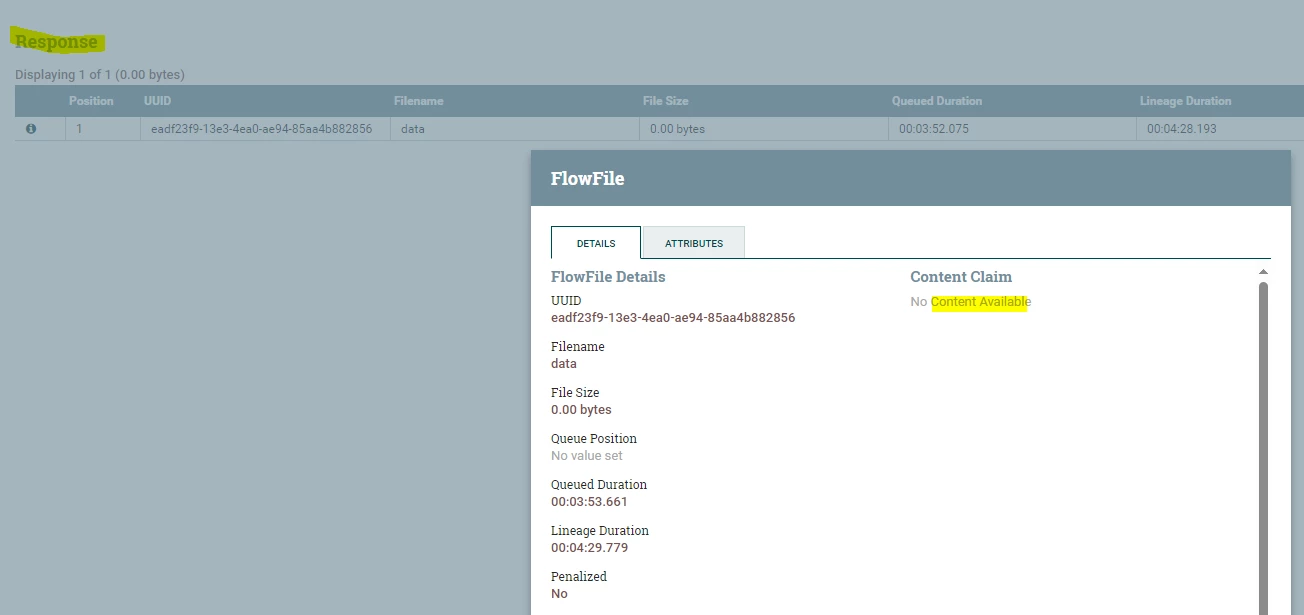
Task: Open the info icon for flowfile row 1
Action: tap(31, 129)
